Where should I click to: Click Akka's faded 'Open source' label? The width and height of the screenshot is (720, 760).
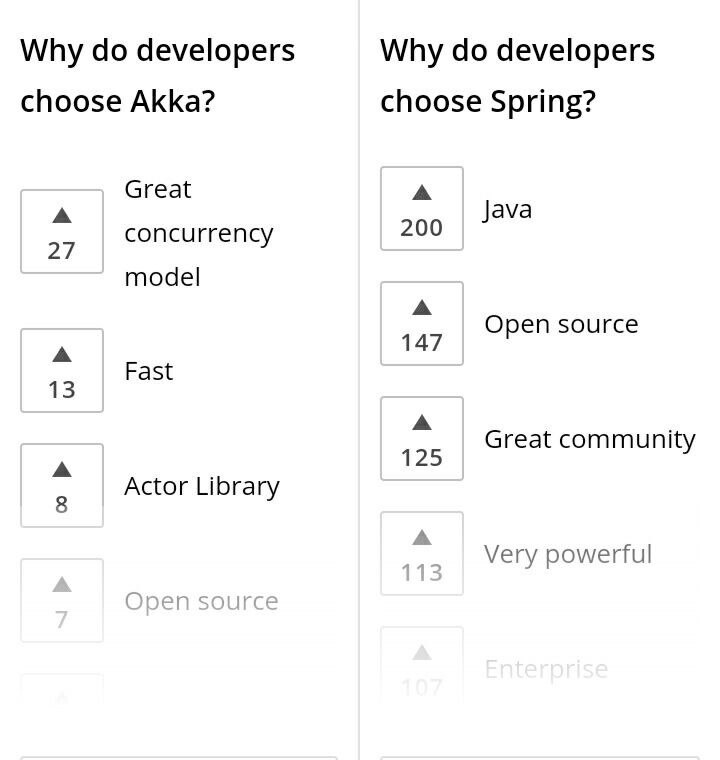[x=201, y=602]
